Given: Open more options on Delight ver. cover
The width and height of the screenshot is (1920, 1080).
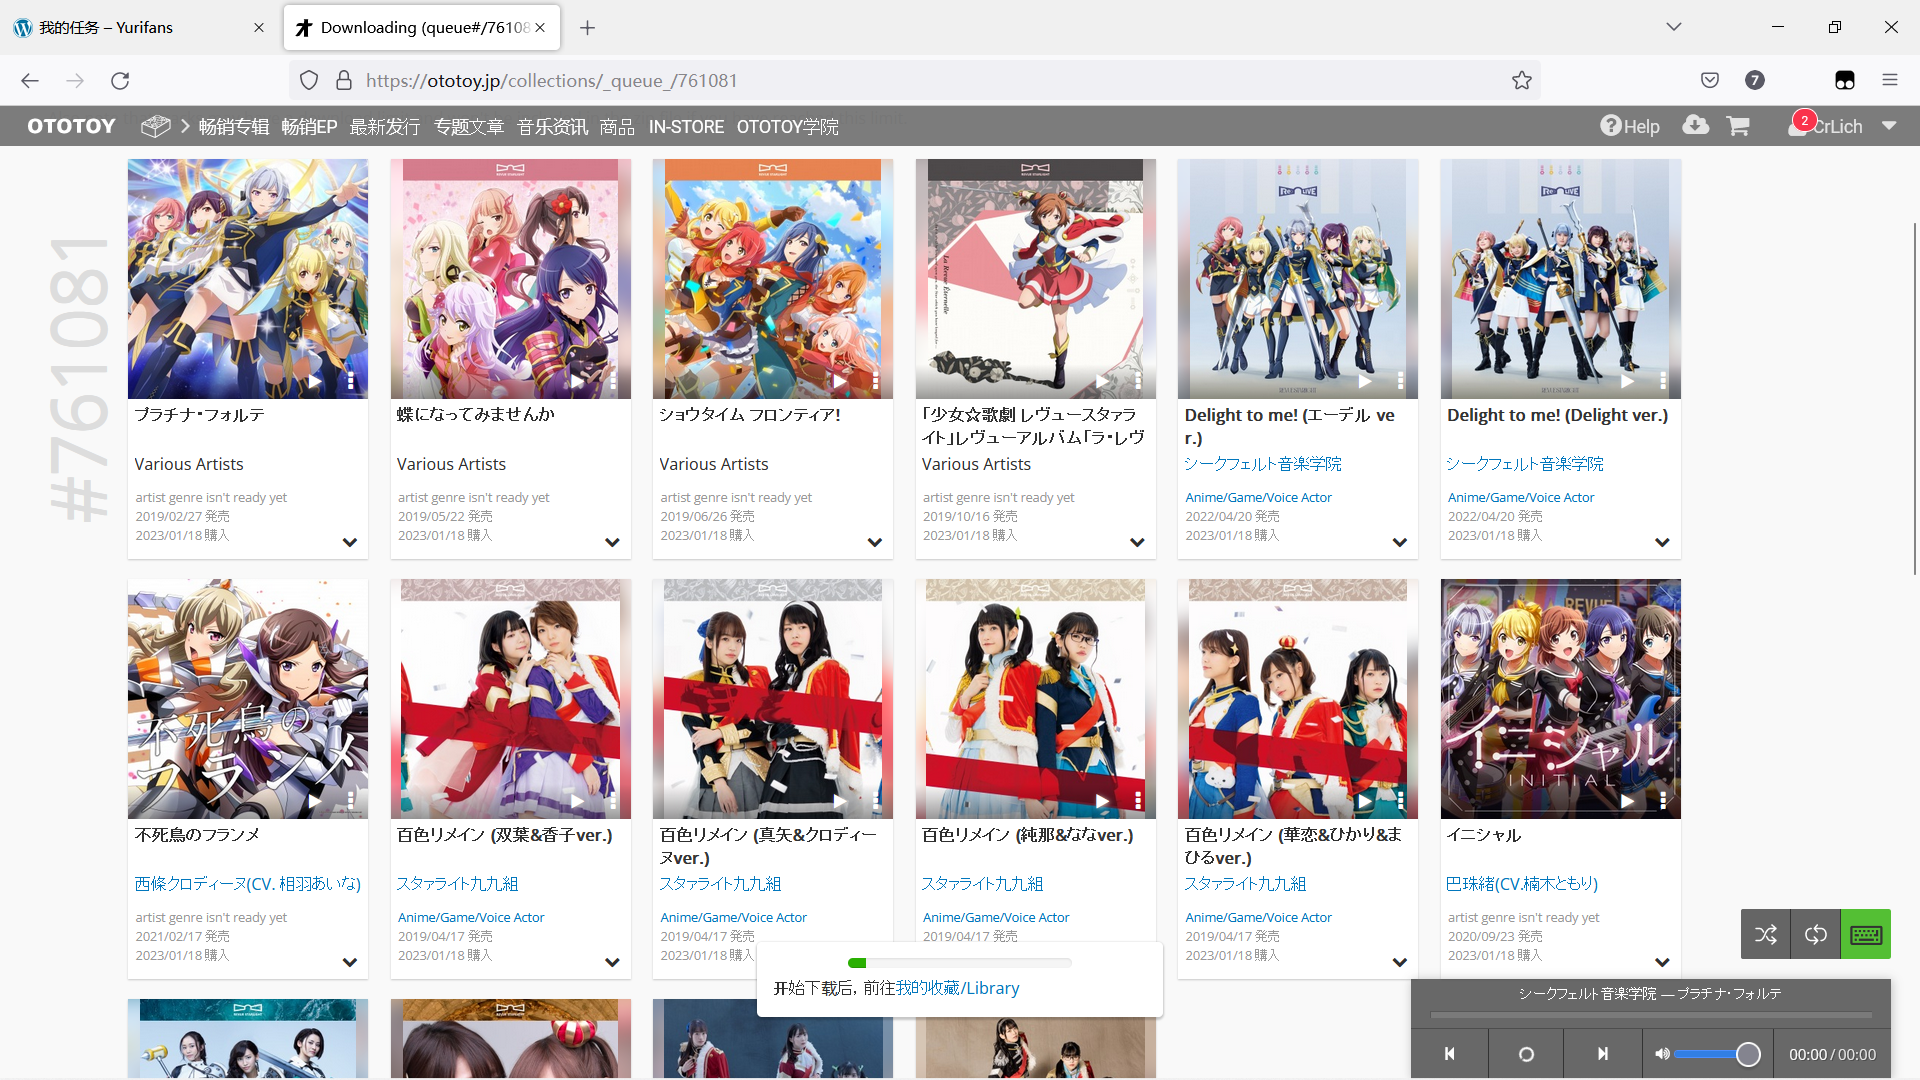Looking at the screenshot, I should click(x=1663, y=381).
